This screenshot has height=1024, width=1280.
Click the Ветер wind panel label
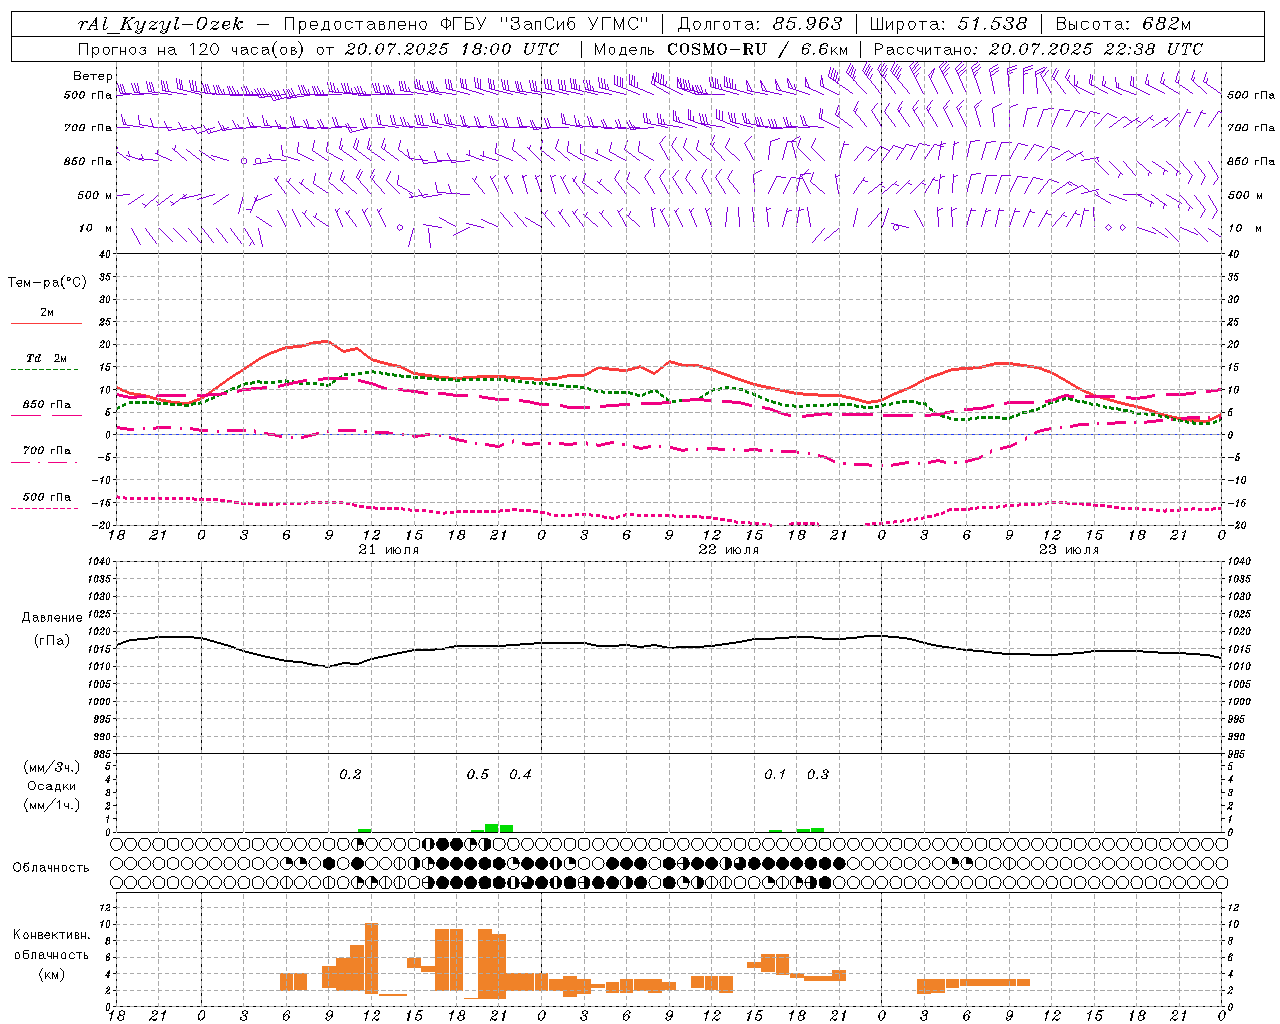92,76
